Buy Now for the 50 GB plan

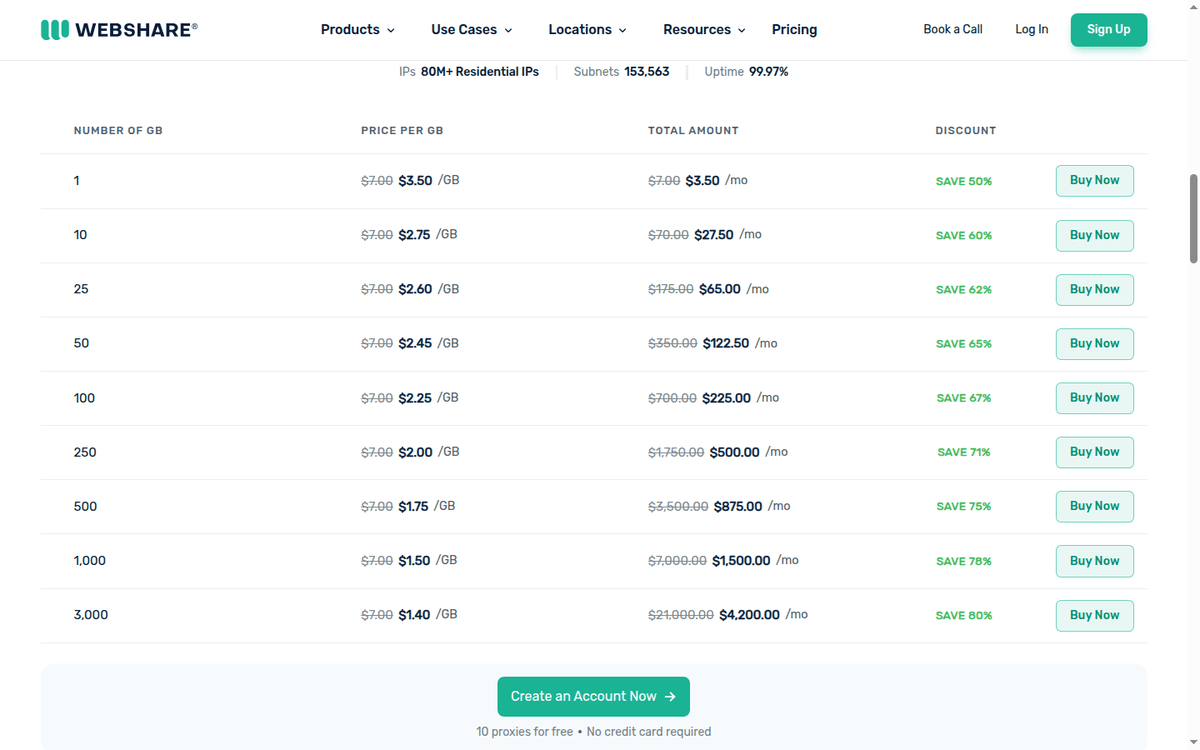pyautogui.click(x=1095, y=343)
